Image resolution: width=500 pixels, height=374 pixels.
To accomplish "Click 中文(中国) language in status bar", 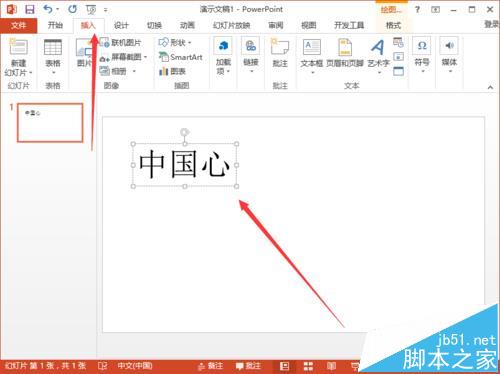I will (135, 366).
